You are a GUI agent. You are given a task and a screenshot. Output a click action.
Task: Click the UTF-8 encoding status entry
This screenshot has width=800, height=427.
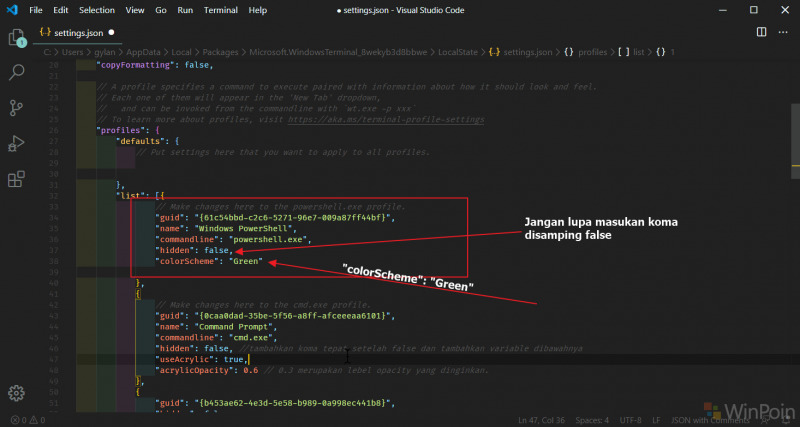[631, 420]
